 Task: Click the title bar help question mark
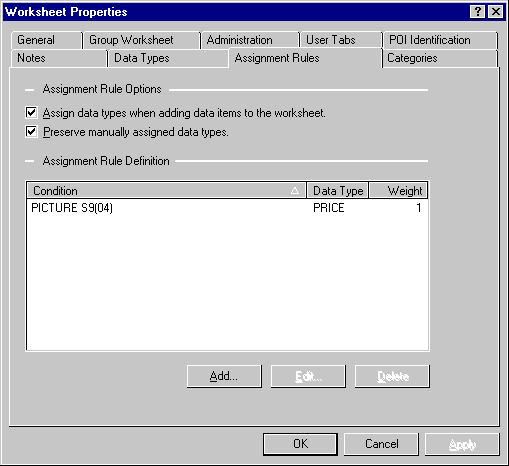(x=478, y=12)
